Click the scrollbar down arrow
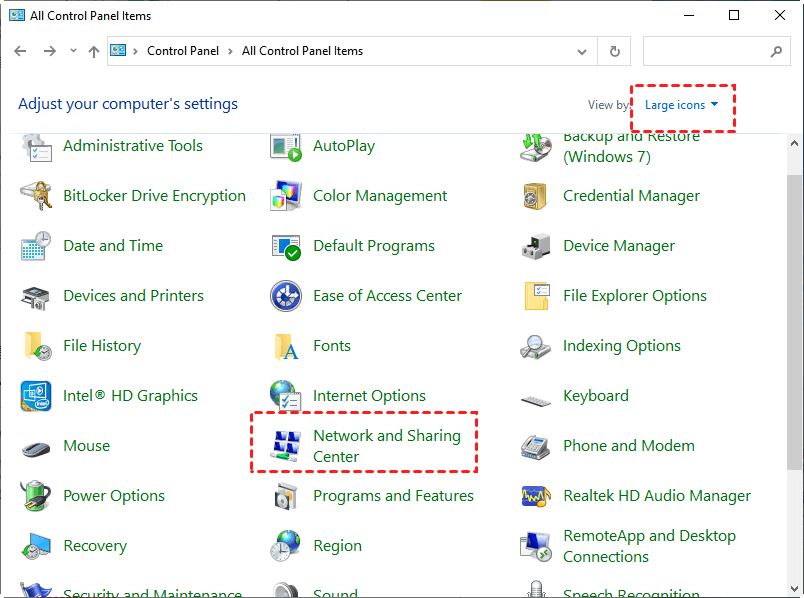Screen dimensions: 804x598 pyautogui.click(x=795, y=588)
